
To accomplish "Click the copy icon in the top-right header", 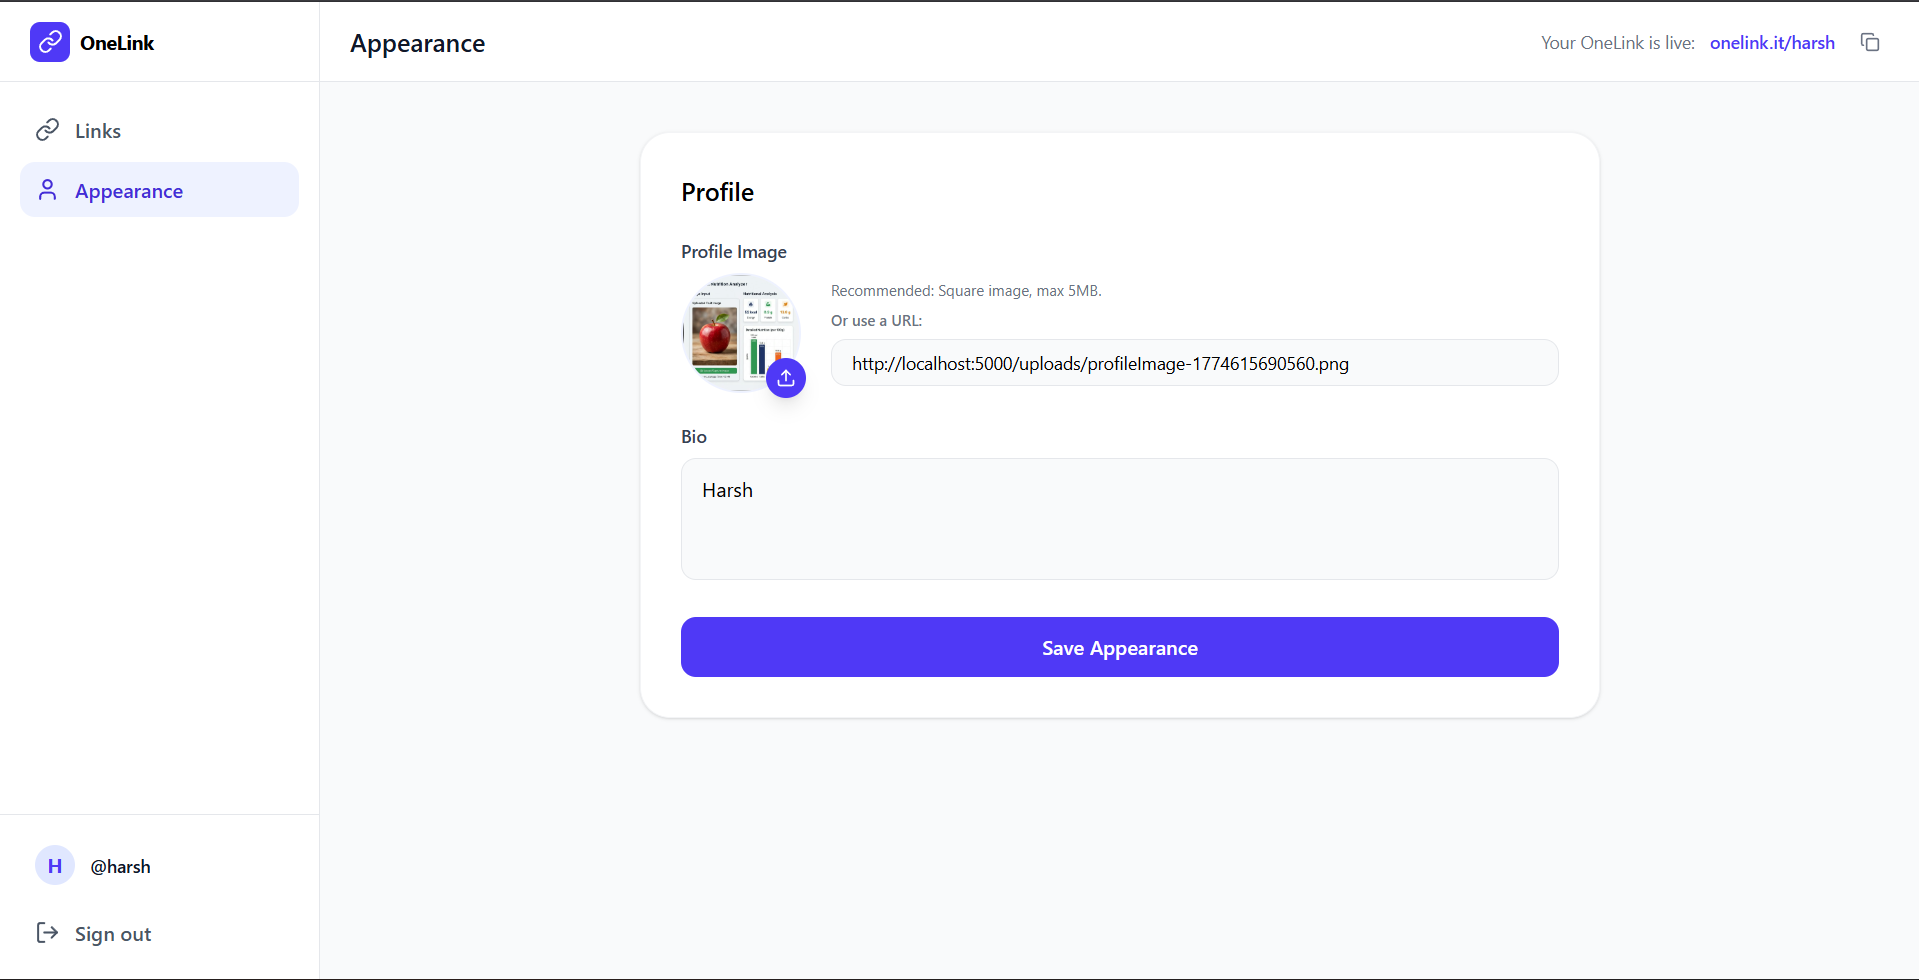I will (x=1870, y=42).
